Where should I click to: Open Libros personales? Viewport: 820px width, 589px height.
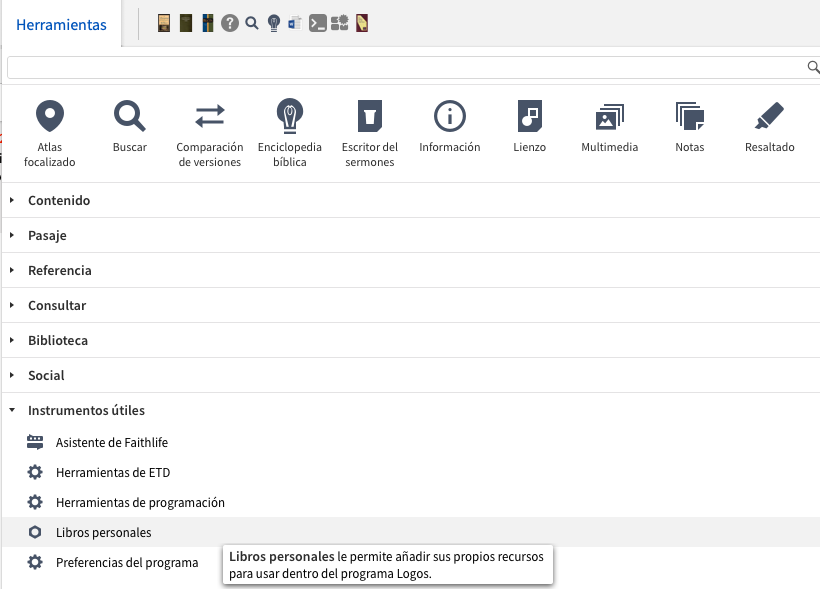(x=103, y=532)
